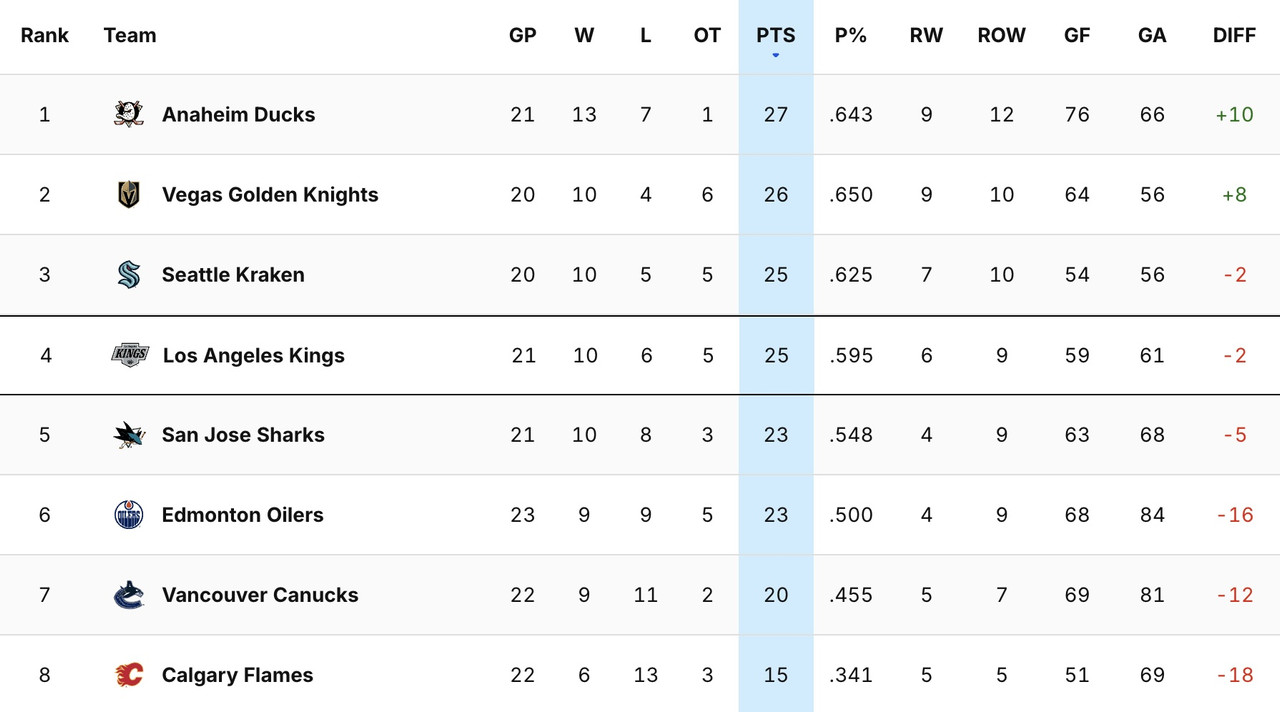
Task: Select the Edmonton Oilers logo
Action: pyautogui.click(x=129, y=514)
